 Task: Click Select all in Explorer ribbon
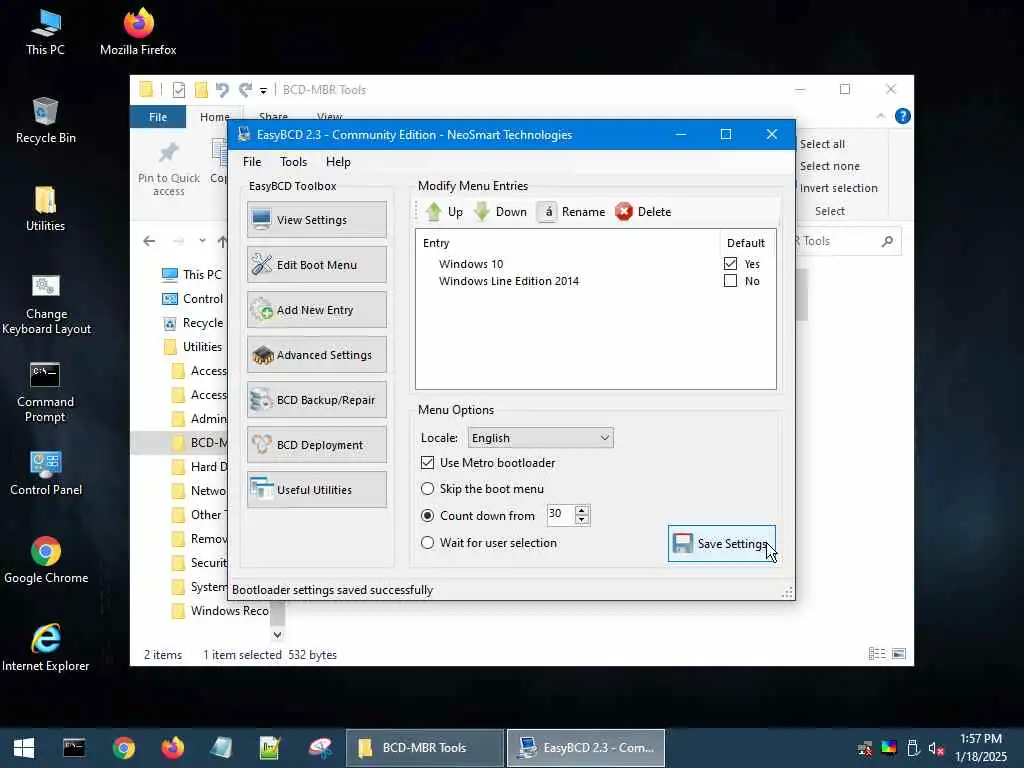(822, 144)
